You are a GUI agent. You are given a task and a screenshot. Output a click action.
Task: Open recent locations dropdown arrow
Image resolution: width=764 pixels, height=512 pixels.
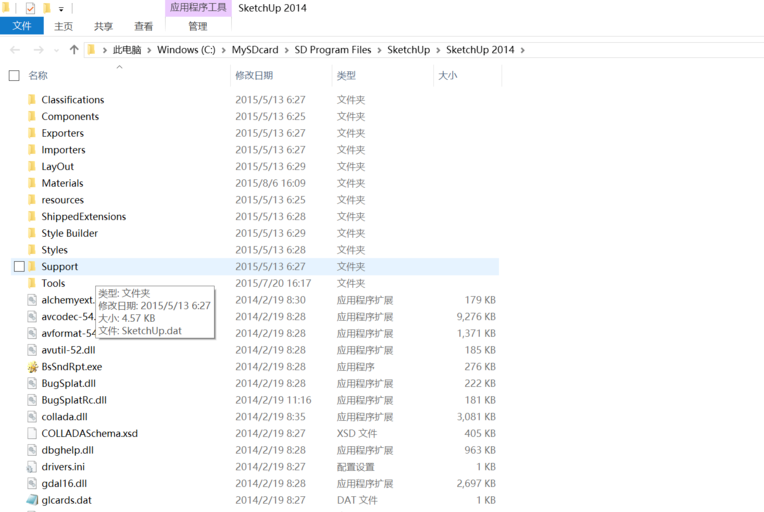tap(57, 50)
